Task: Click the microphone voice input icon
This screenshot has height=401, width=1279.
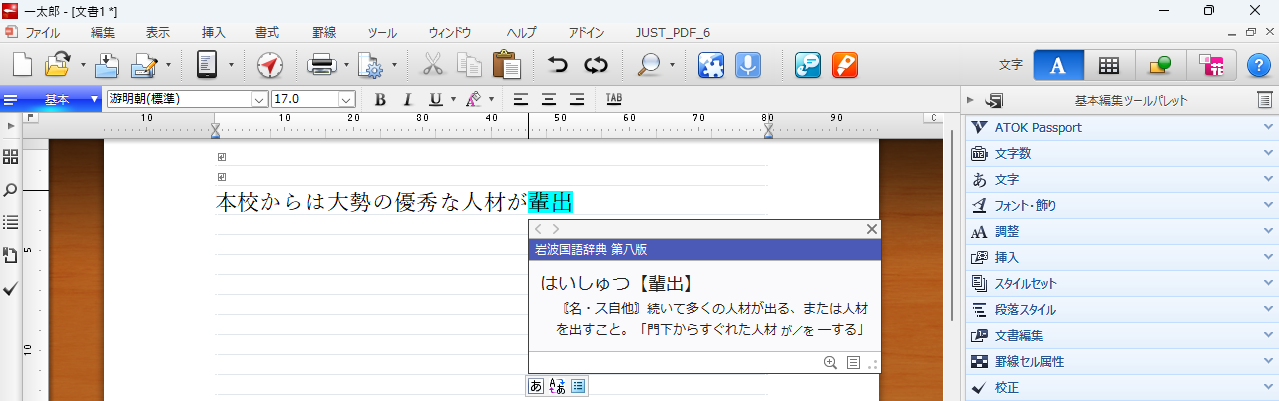Action: click(x=747, y=66)
